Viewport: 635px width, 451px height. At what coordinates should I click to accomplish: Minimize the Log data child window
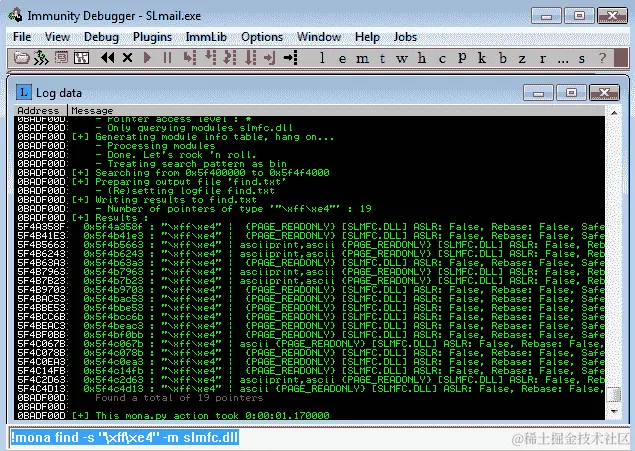[x=538, y=93]
